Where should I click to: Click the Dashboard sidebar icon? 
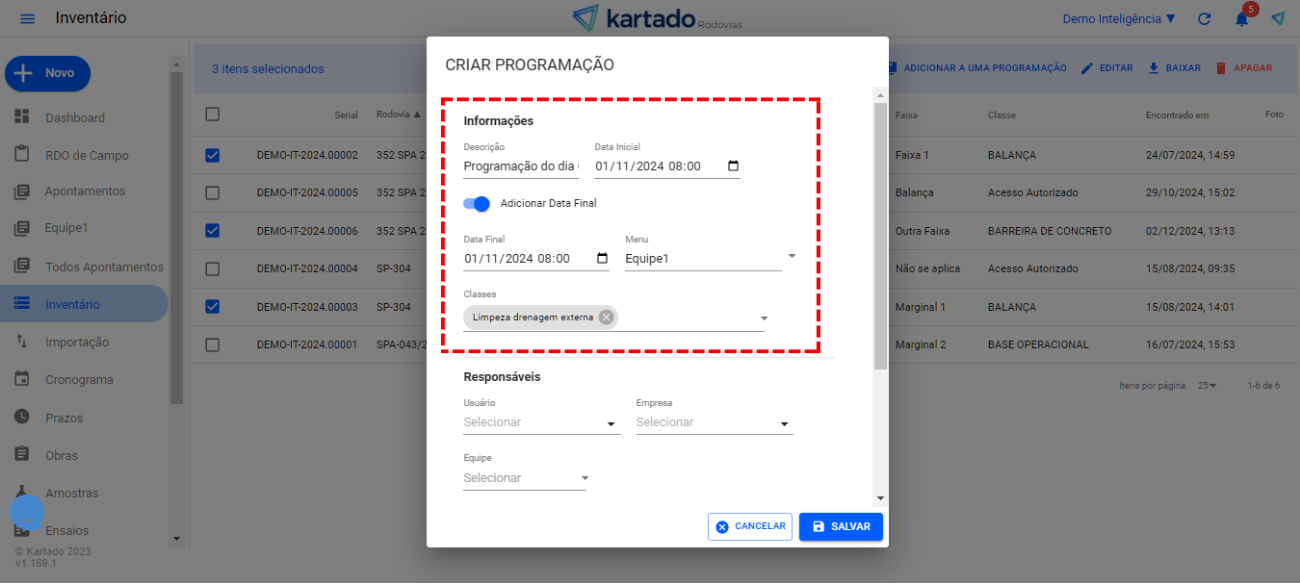[22, 117]
